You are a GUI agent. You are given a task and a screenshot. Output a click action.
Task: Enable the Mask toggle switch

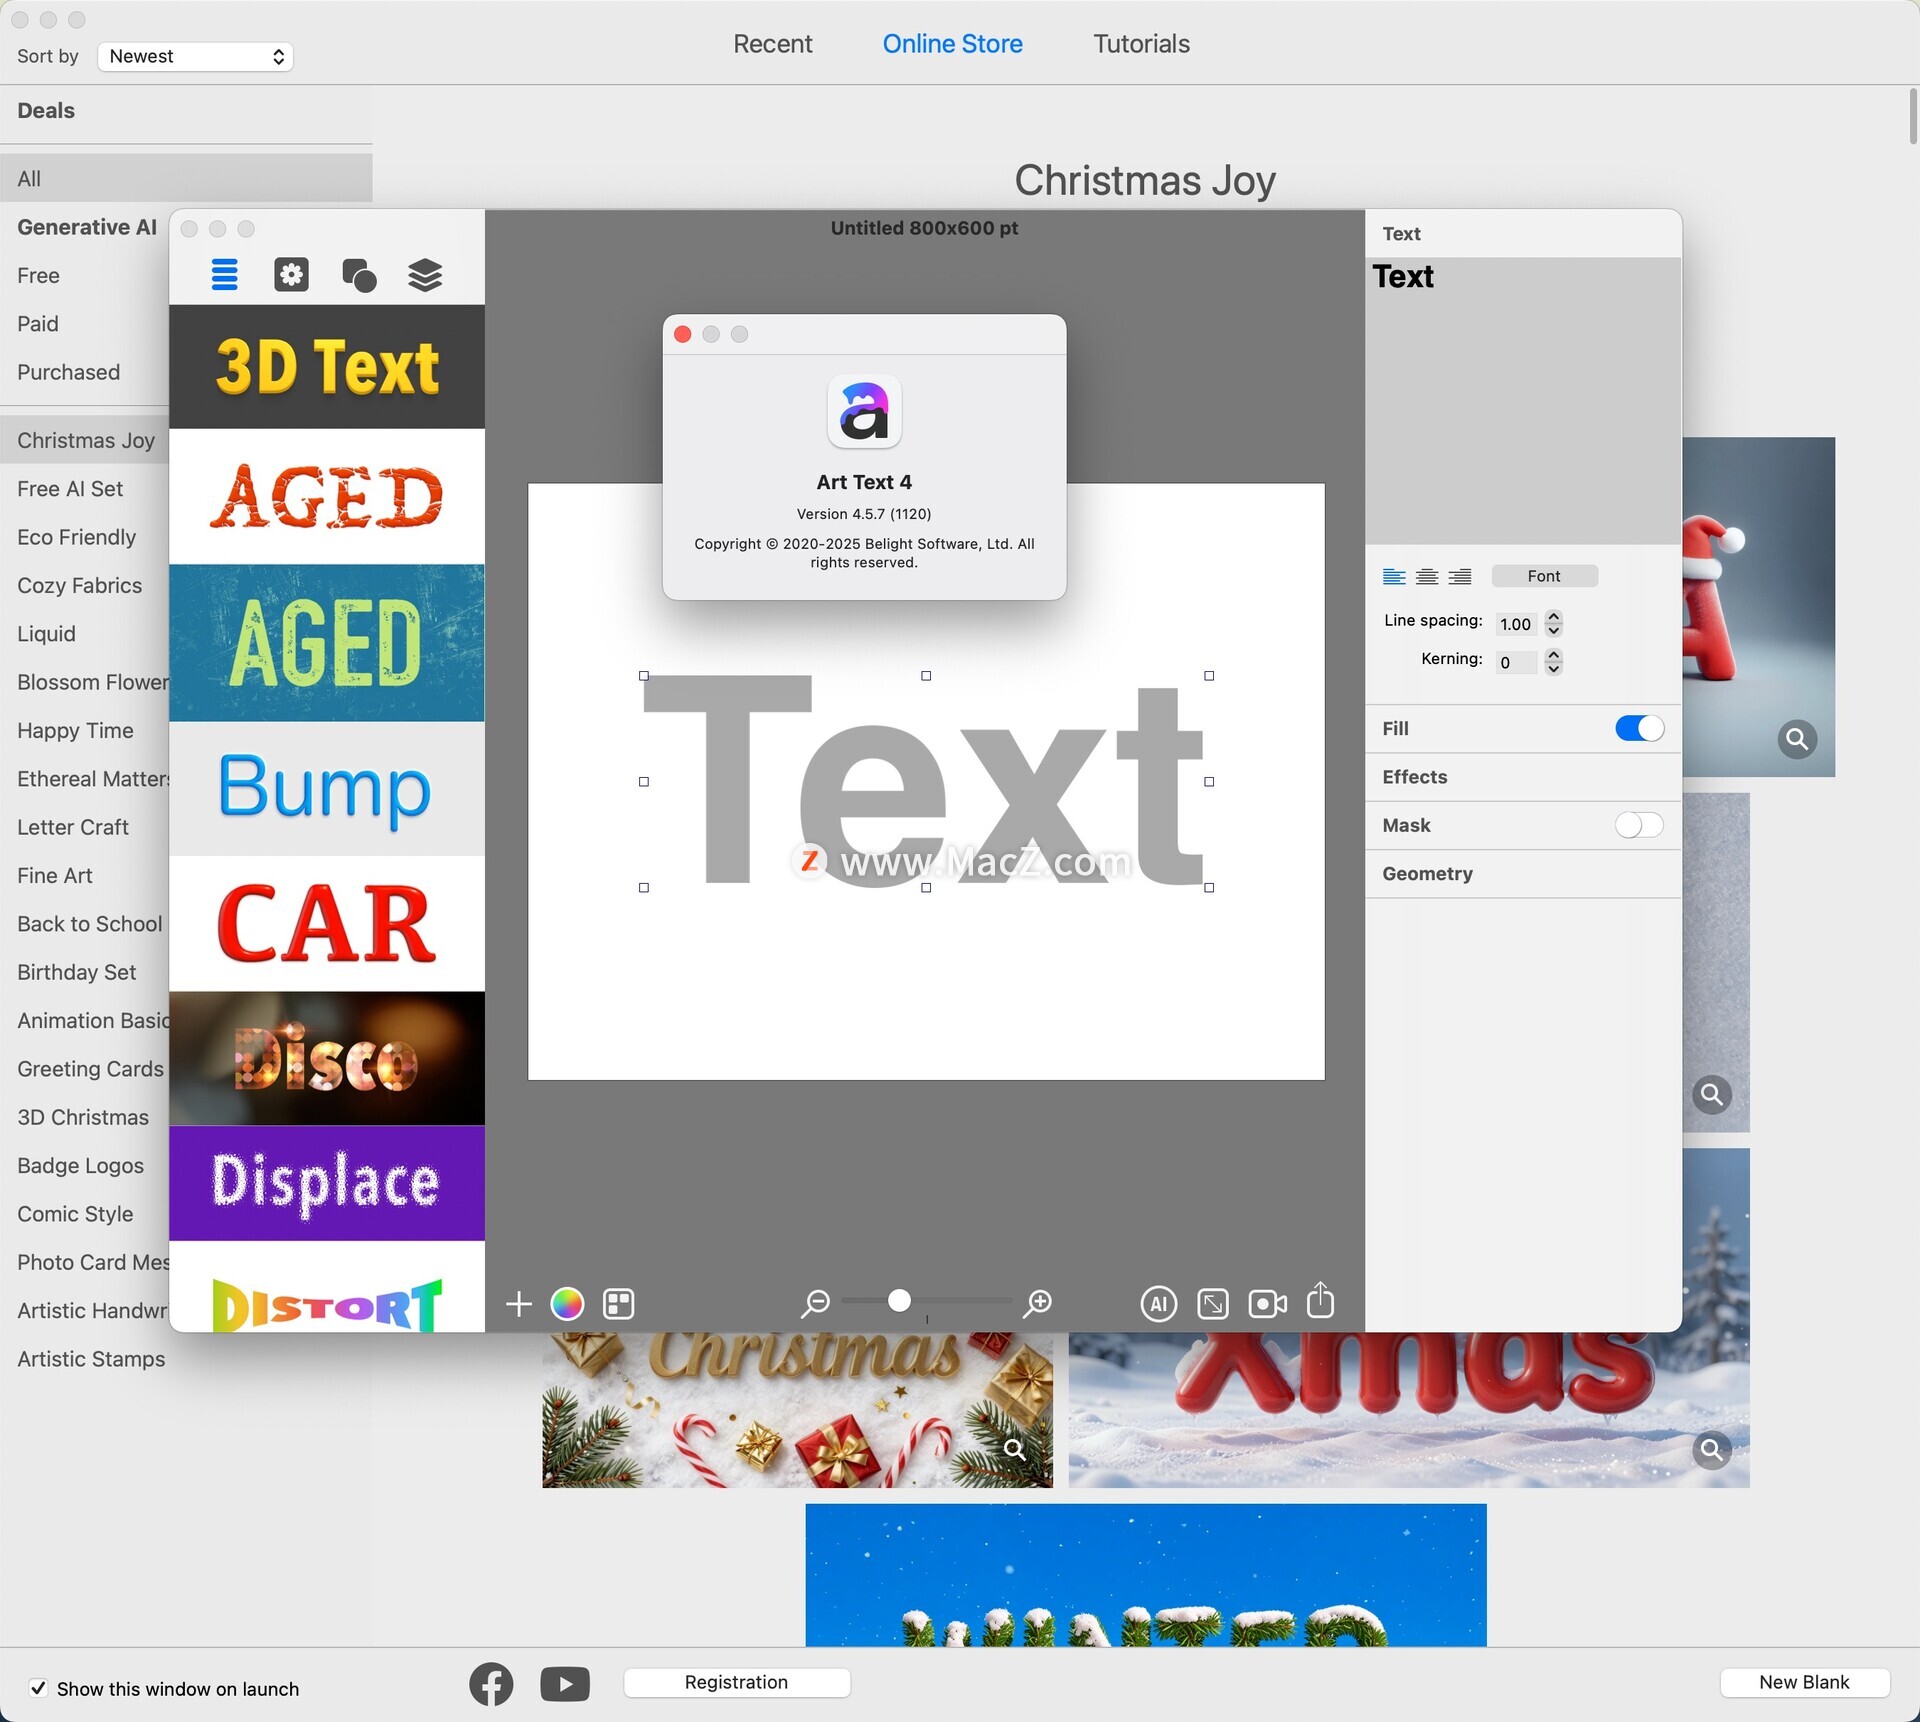pyautogui.click(x=1638, y=825)
